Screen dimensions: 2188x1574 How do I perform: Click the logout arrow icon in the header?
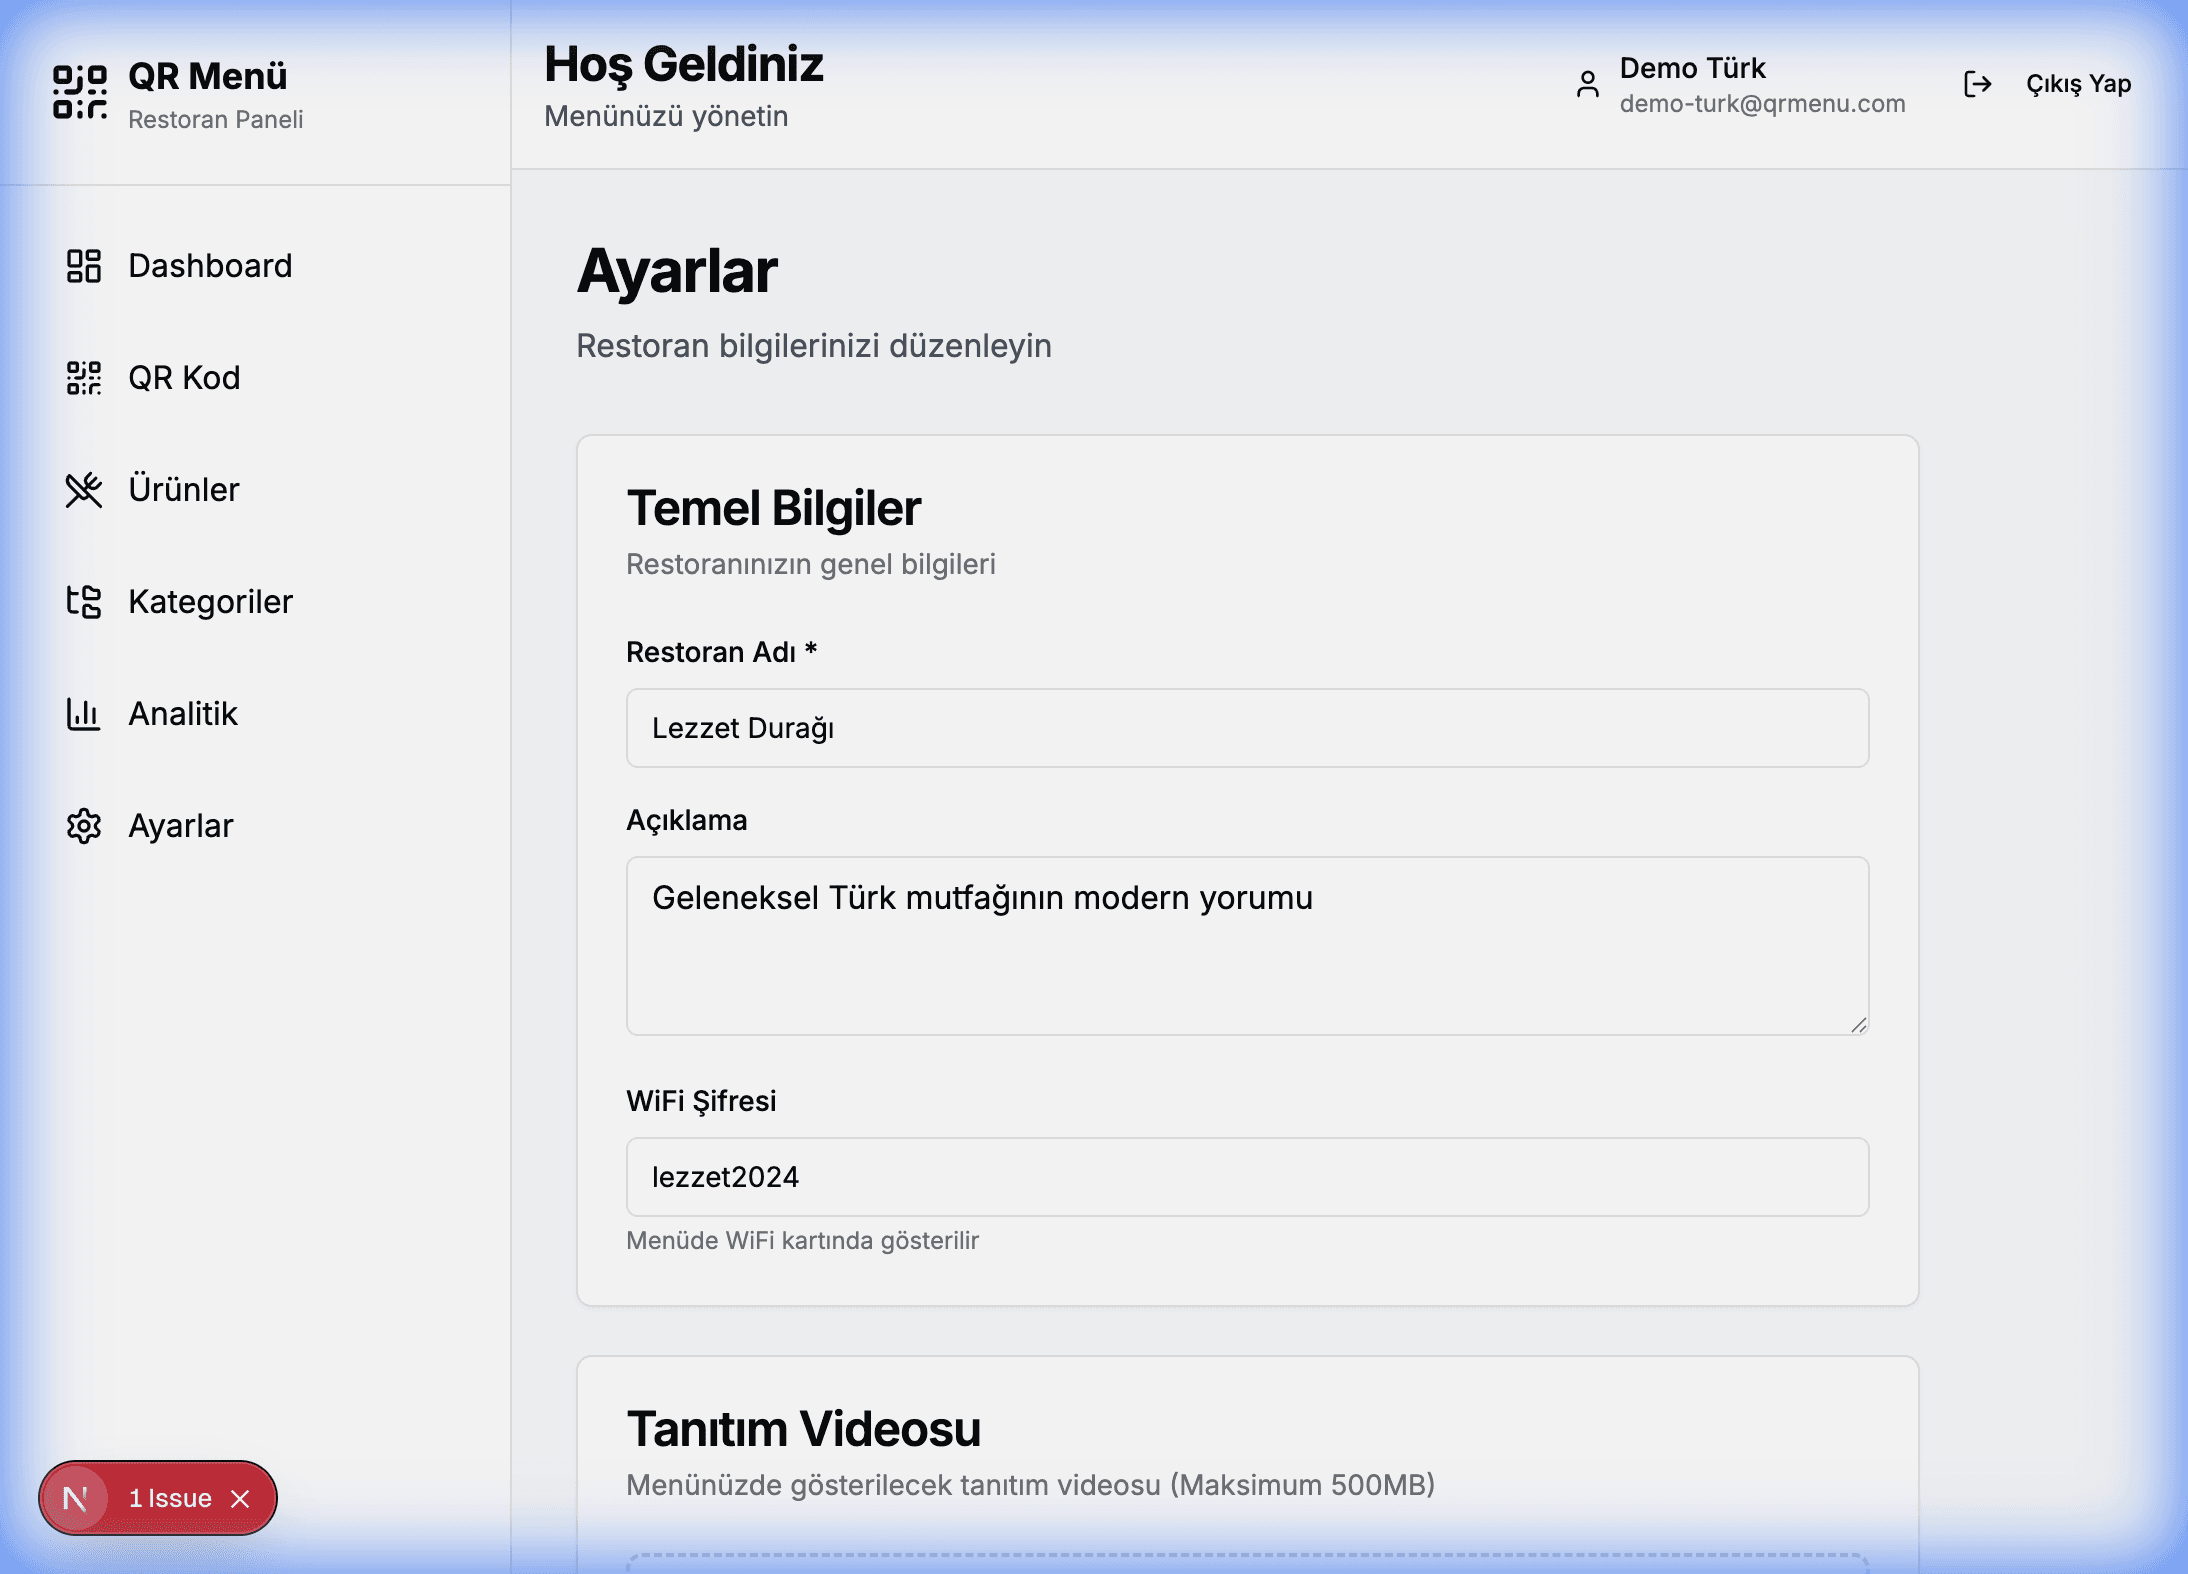1977,84
